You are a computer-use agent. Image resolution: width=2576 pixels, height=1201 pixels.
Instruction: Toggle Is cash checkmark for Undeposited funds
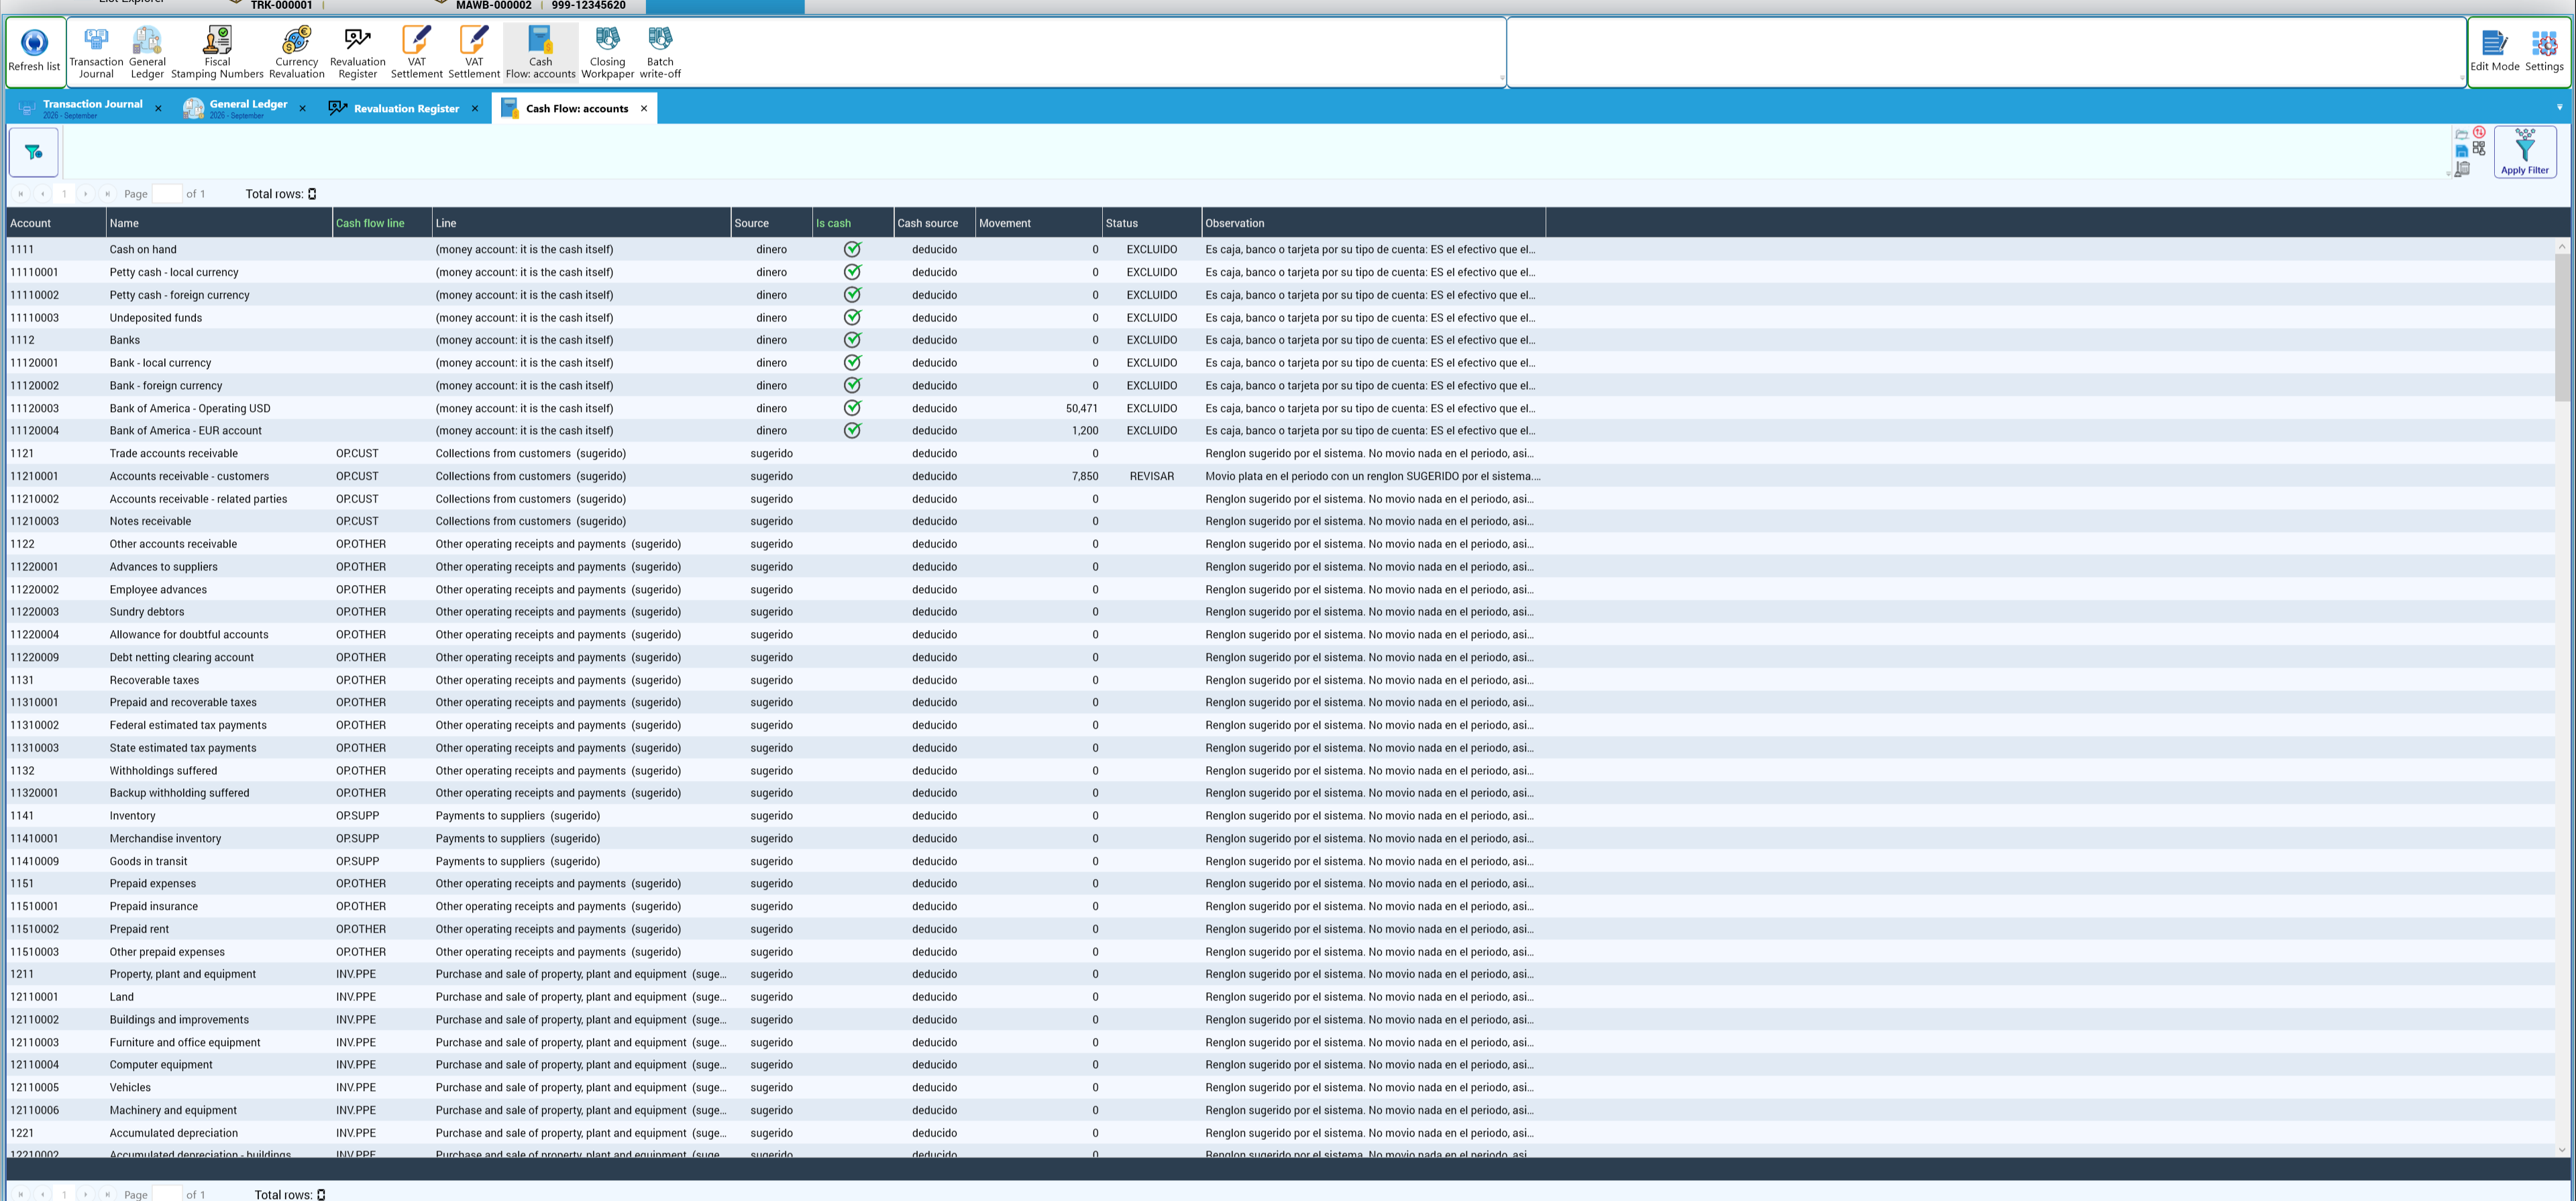click(x=852, y=317)
